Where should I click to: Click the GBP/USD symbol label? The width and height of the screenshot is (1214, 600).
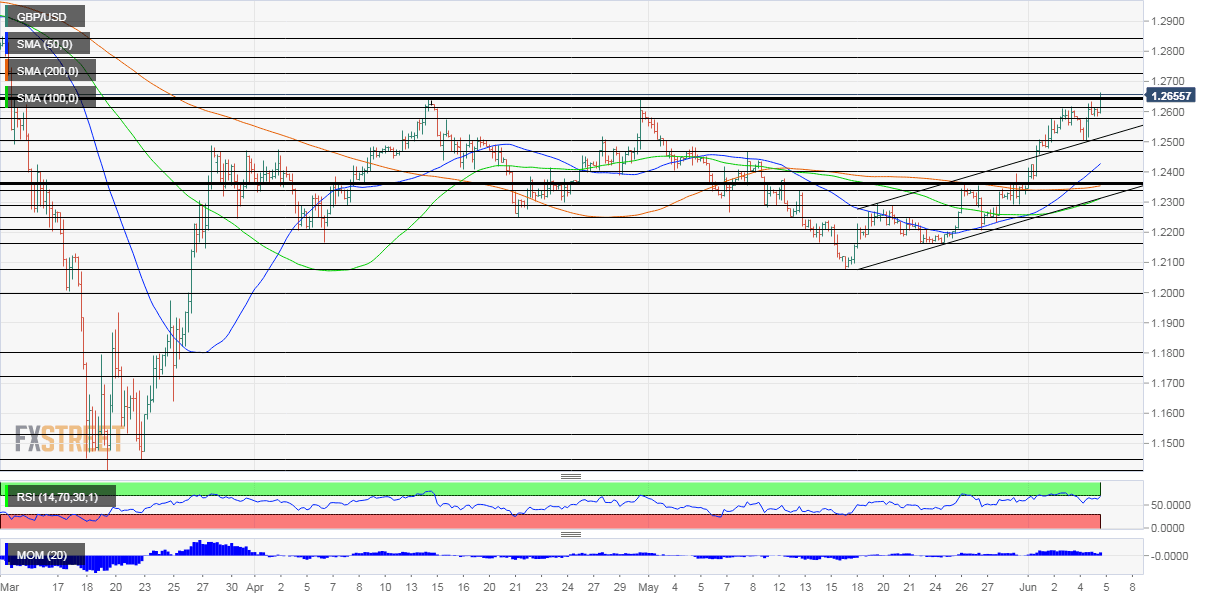click(x=45, y=17)
